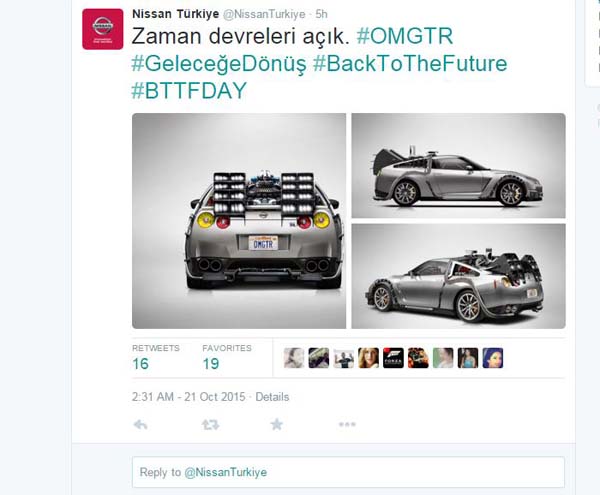Open the three-dot more options icon
Screen dimensions: 600x495
(347, 424)
